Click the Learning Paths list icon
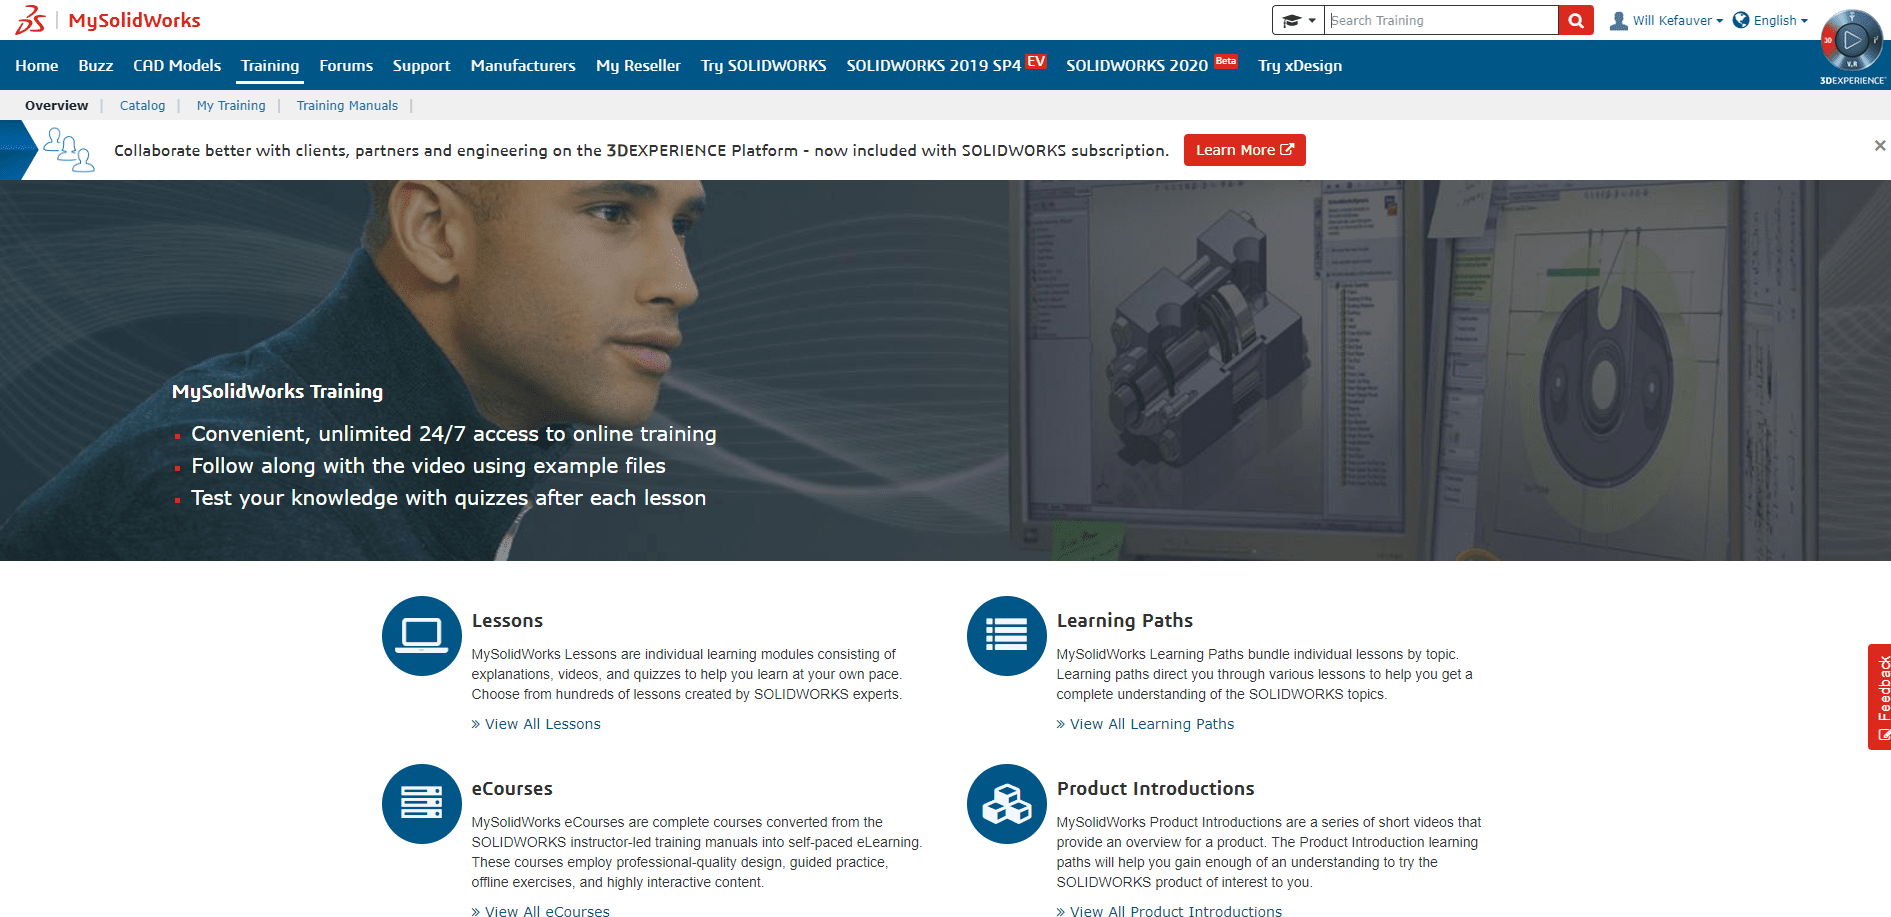Screen dimensions: 1891x917 coord(1007,636)
